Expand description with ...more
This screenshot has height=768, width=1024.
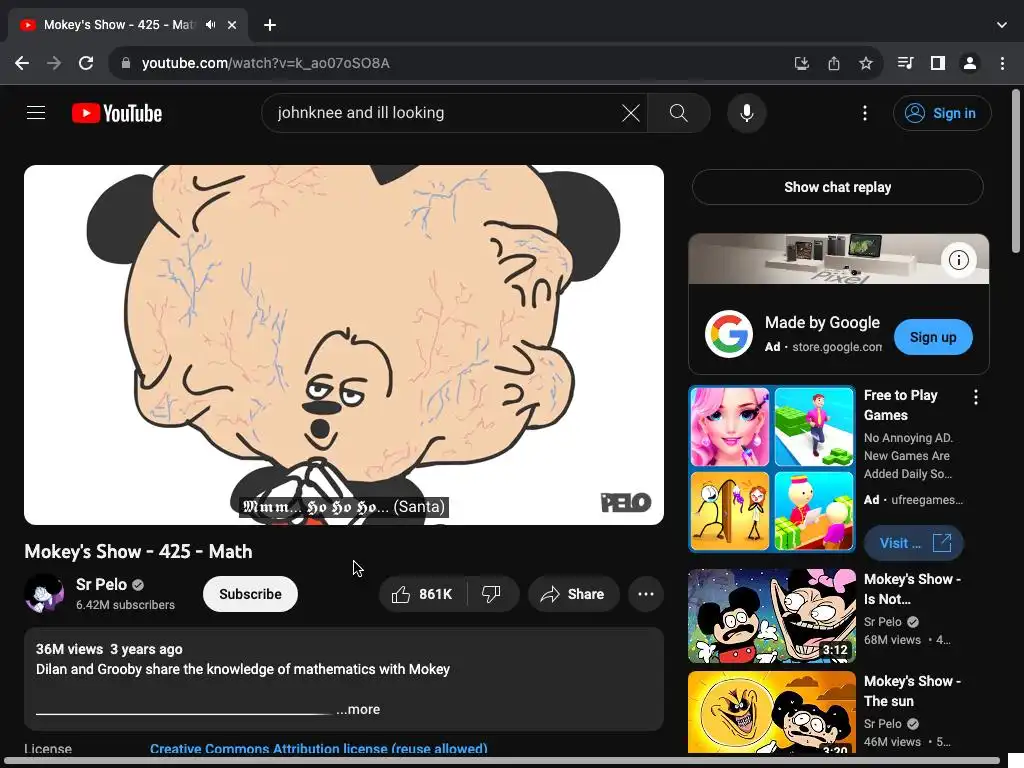(x=358, y=709)
